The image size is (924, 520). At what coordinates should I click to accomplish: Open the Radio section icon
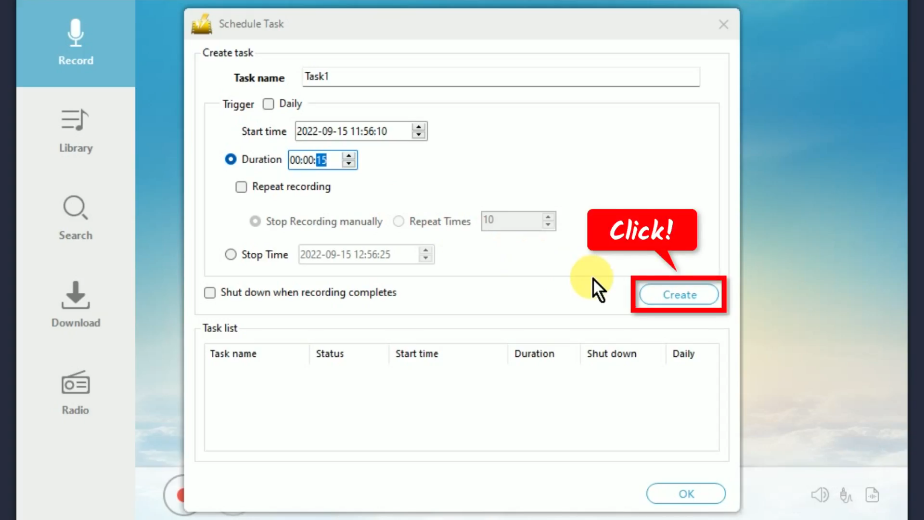pos(75,383)
